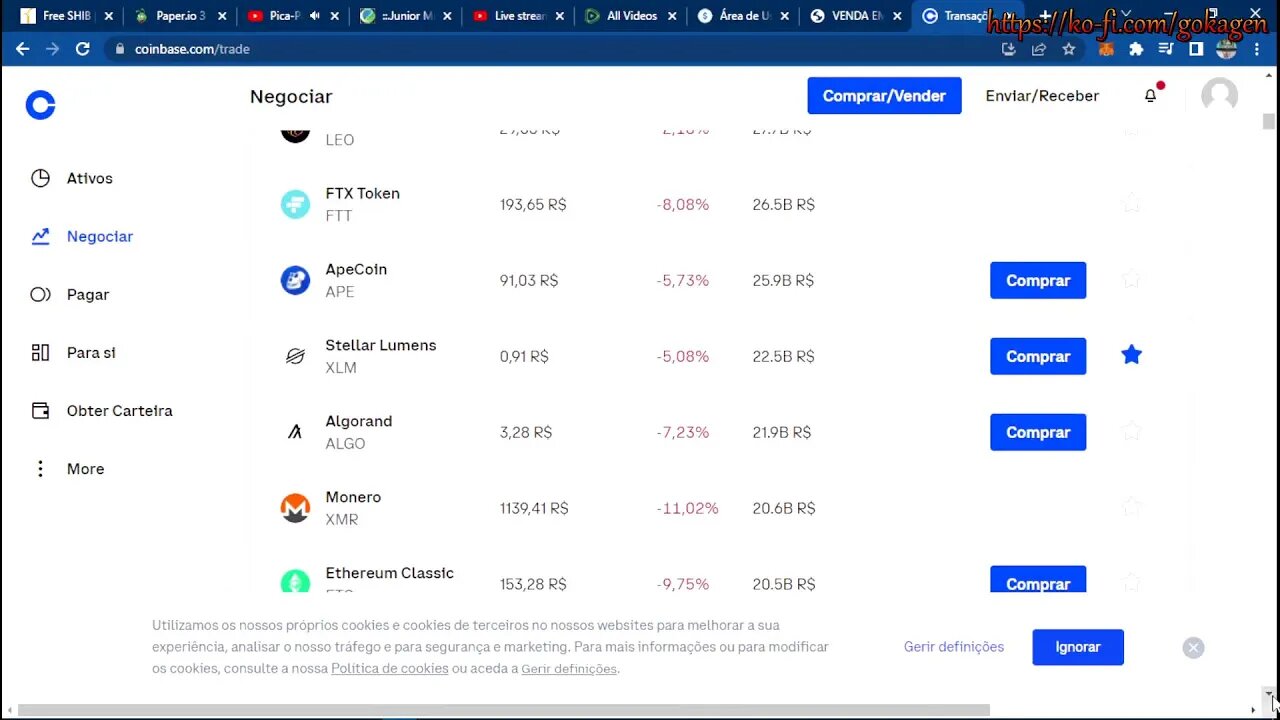The width and height of the screenshot is (1280, 720).
Task: Click the Enviar/Receber button
Action: 1042,96
